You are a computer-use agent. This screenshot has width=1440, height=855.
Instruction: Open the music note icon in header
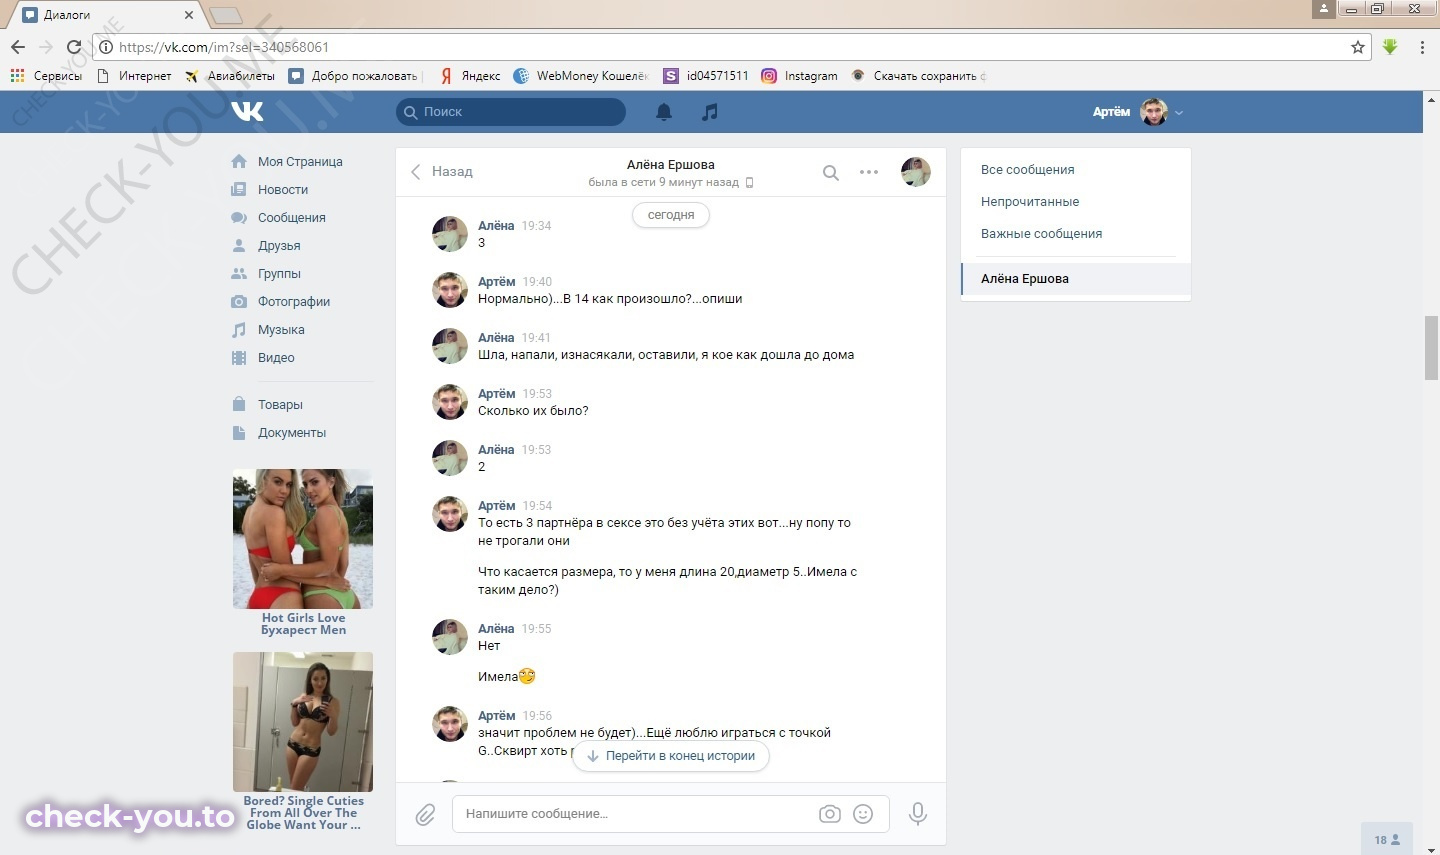710,112
